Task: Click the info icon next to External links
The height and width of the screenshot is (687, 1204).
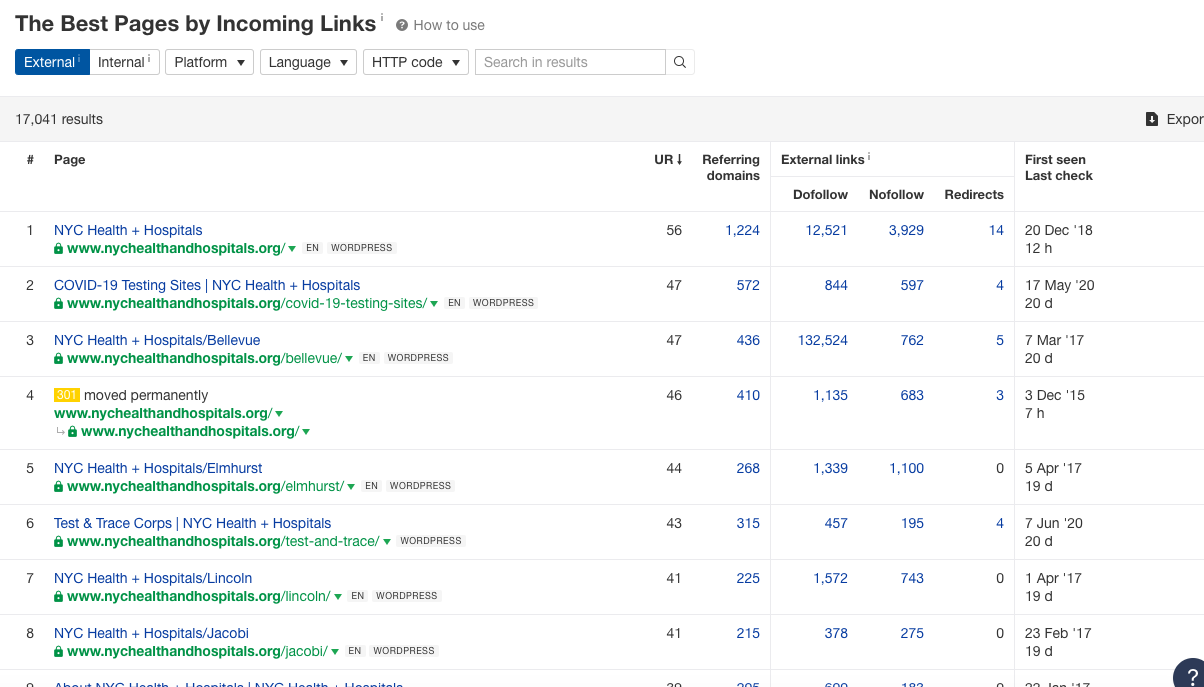Action: pos(869,157)
